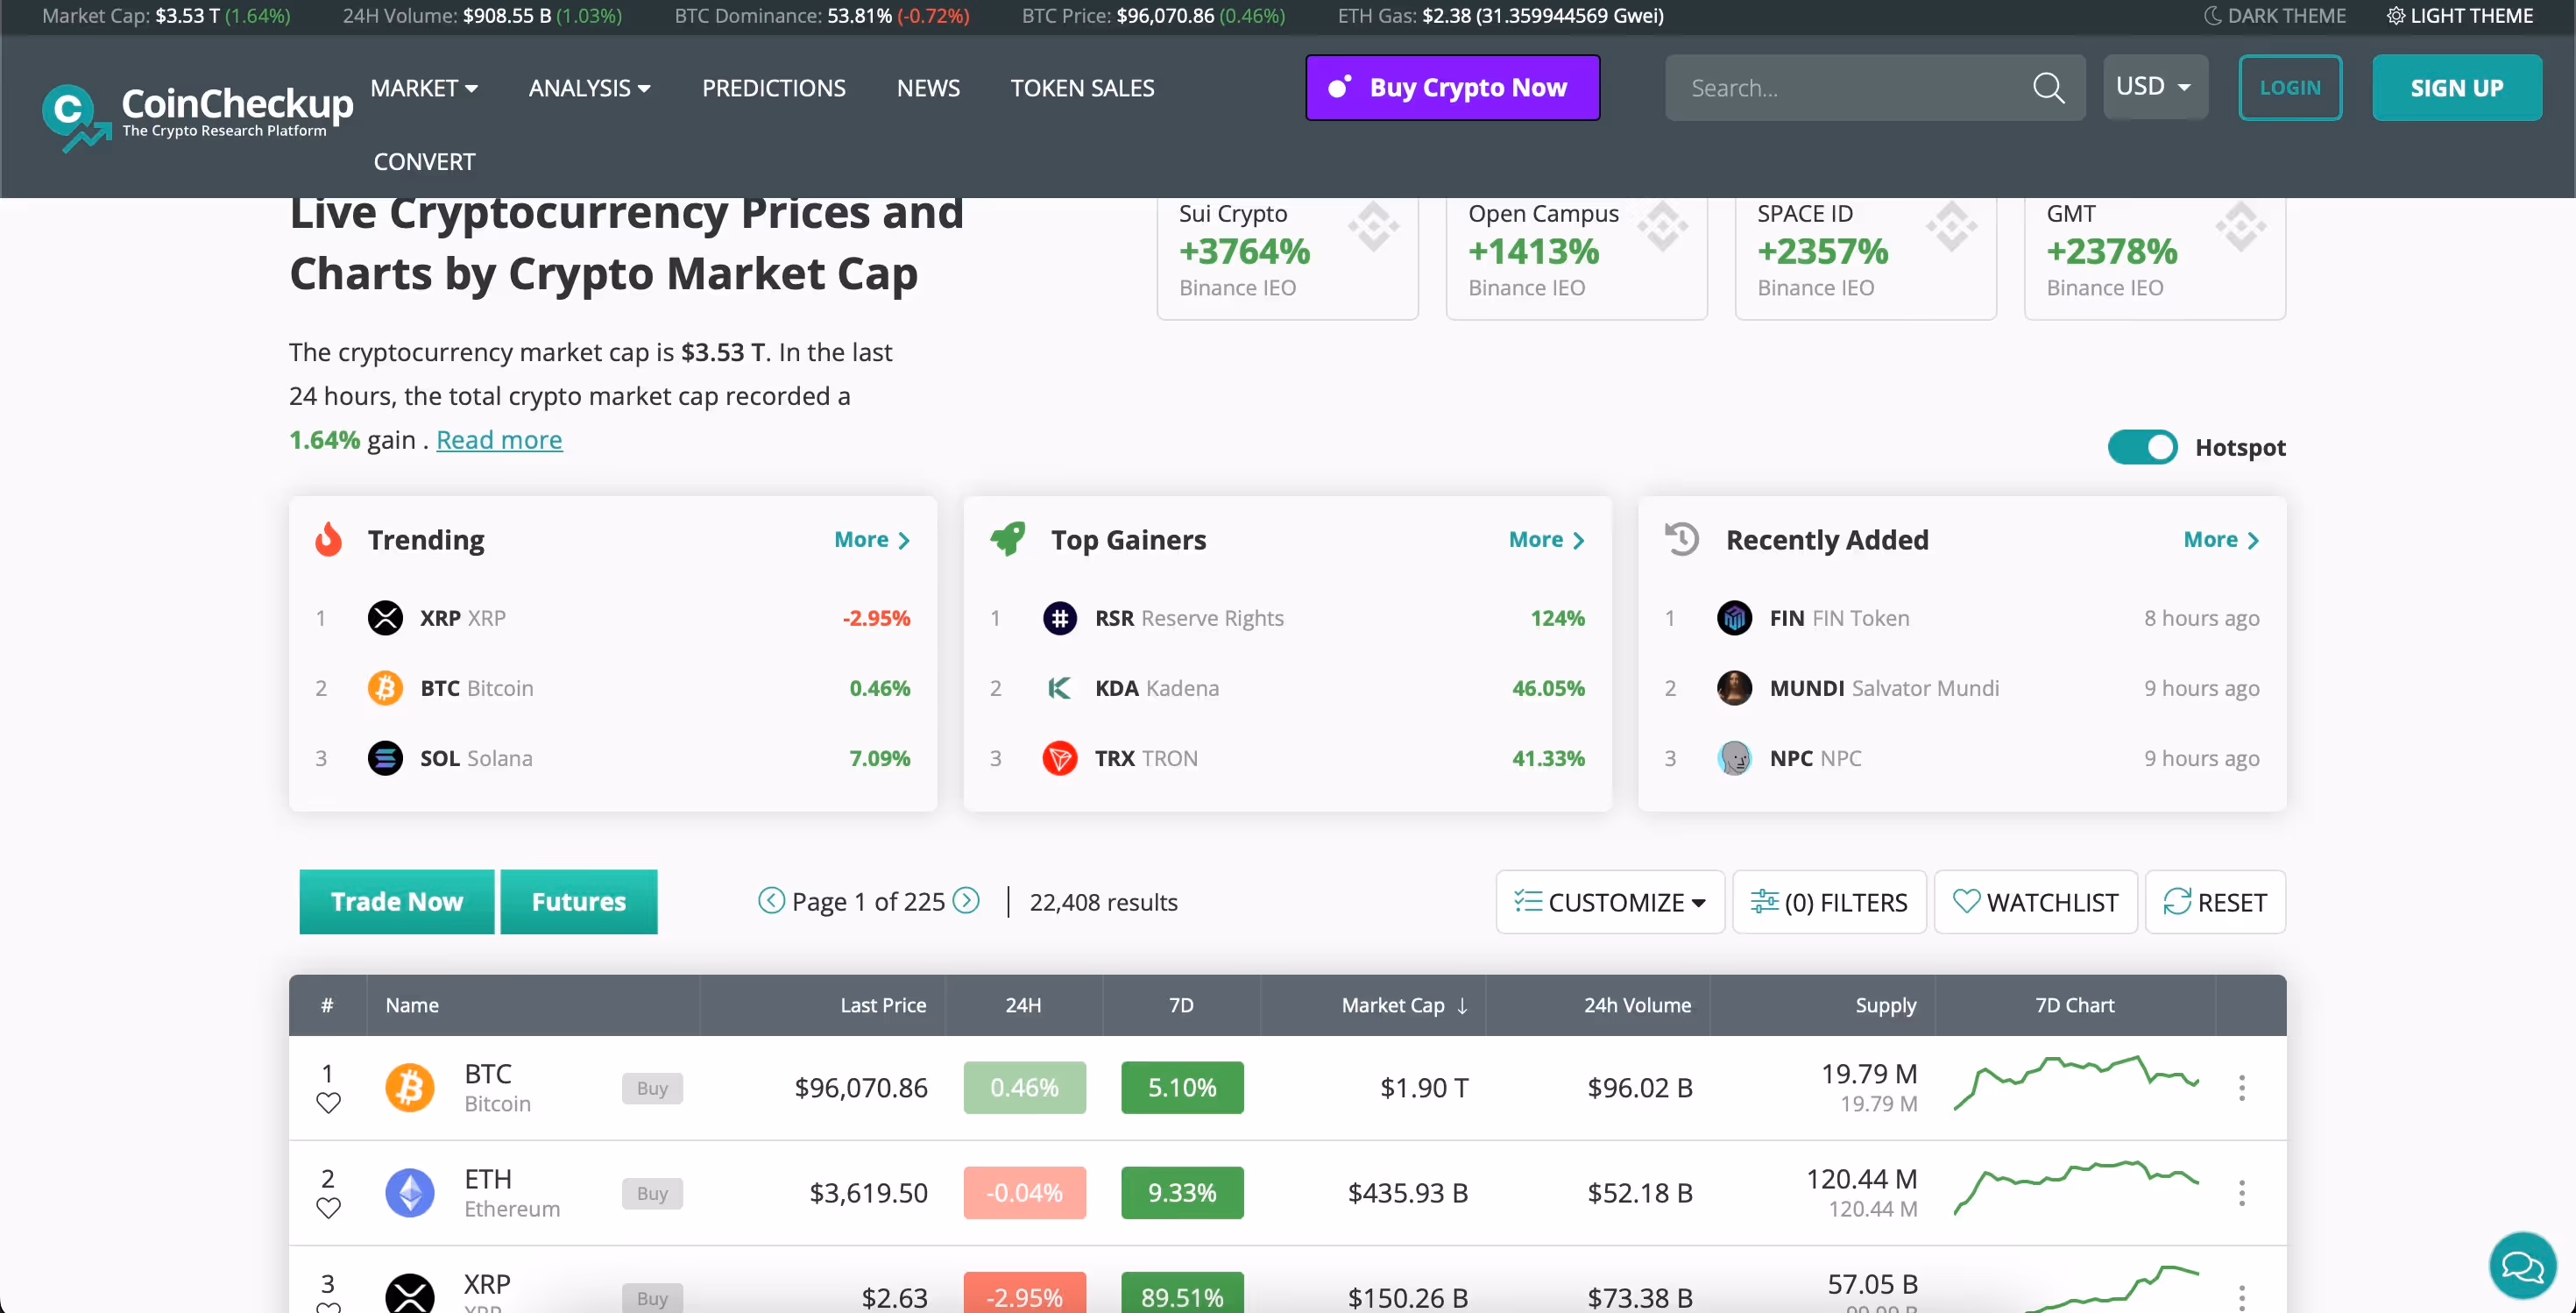Click the Reserve Rights icon in Top Gainers
This screenshot has height=1313, width=2576.
click(x=1060, y=618)
